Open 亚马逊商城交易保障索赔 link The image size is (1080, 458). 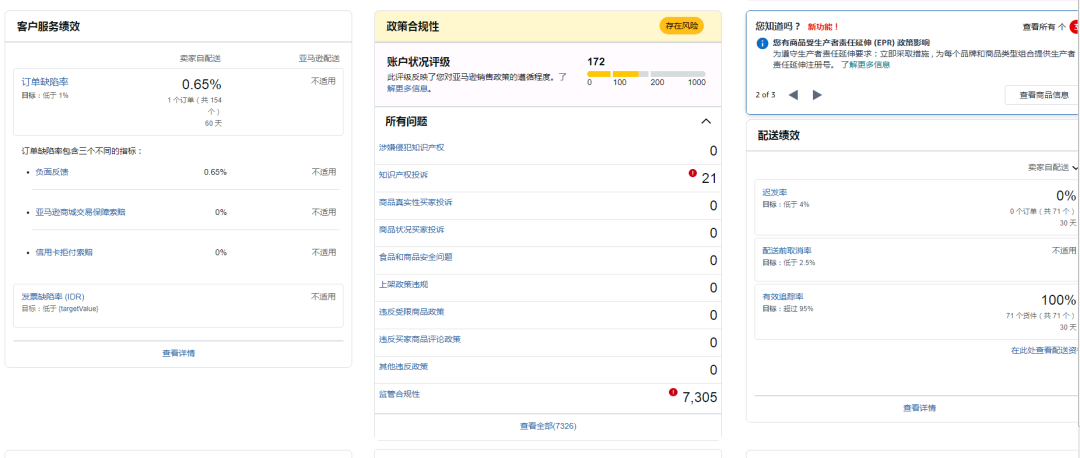[81, 212]
